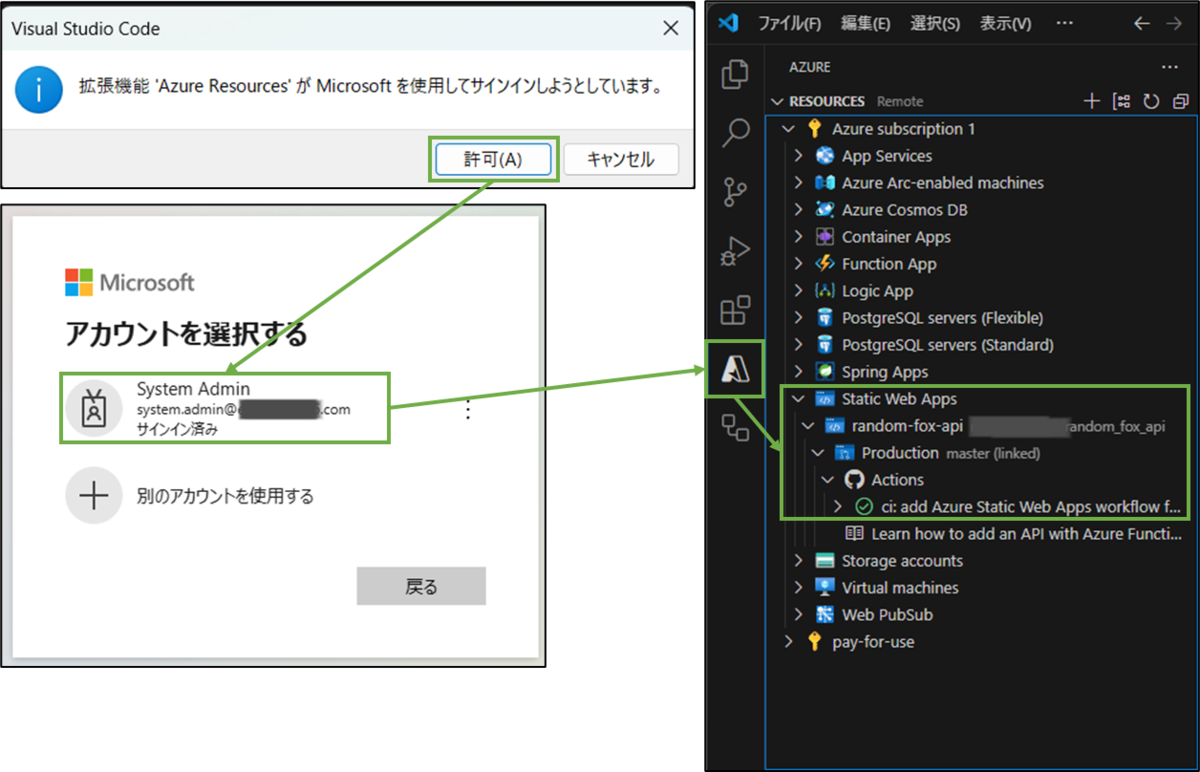The width and height of the screenshot is (1200, 772).
Task: Open the Search view icon
Action: click(735, 131)
